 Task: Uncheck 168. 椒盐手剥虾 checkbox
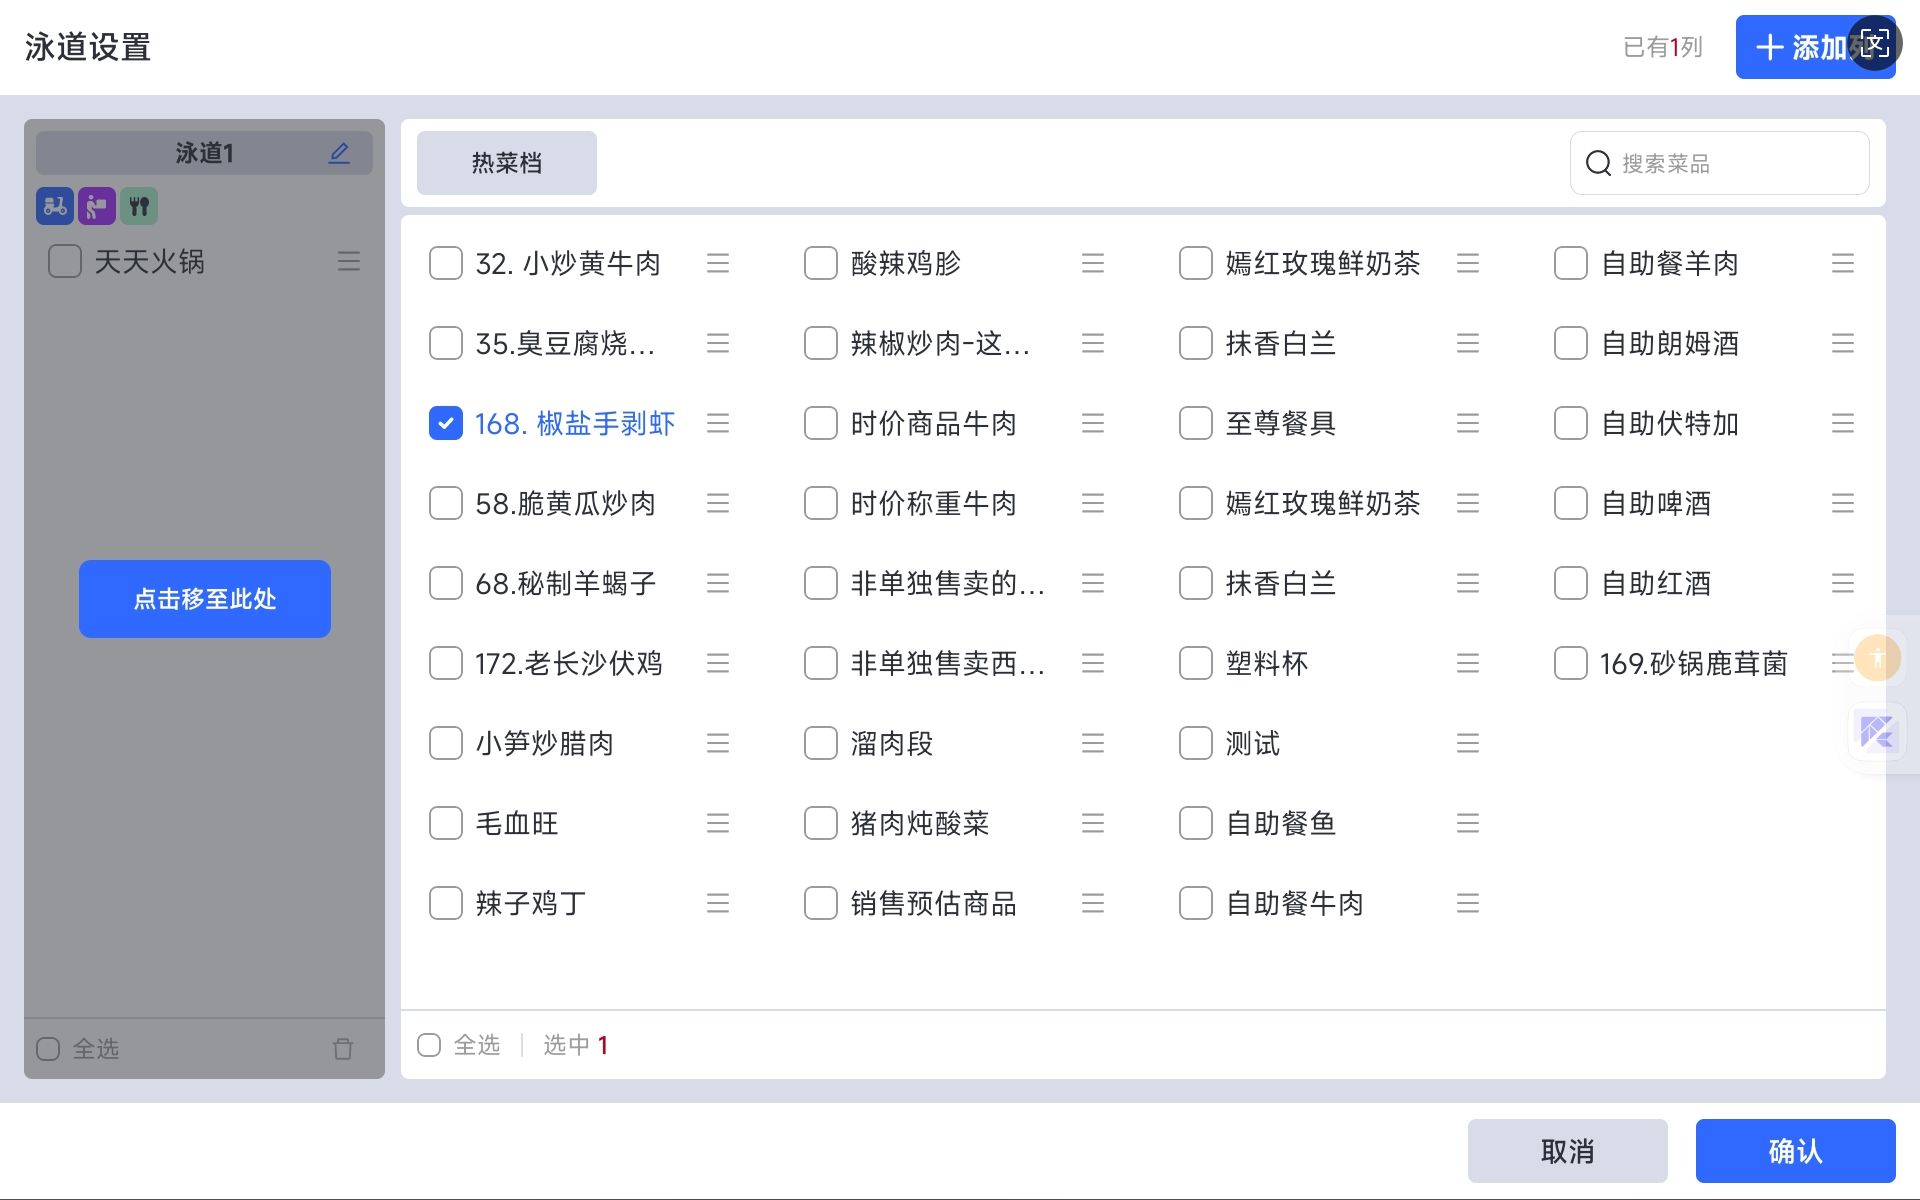pyautogui.click(x=446, y=423)
